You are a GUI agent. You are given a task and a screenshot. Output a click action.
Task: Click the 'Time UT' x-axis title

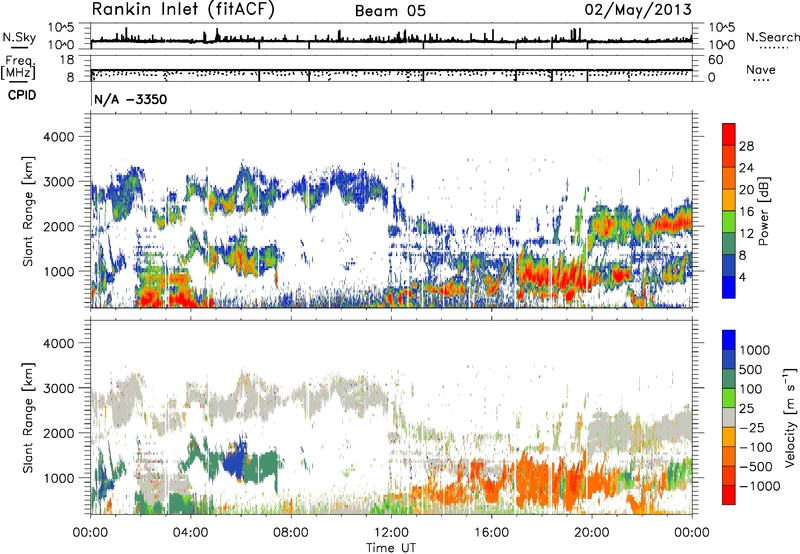click(391, 548)
